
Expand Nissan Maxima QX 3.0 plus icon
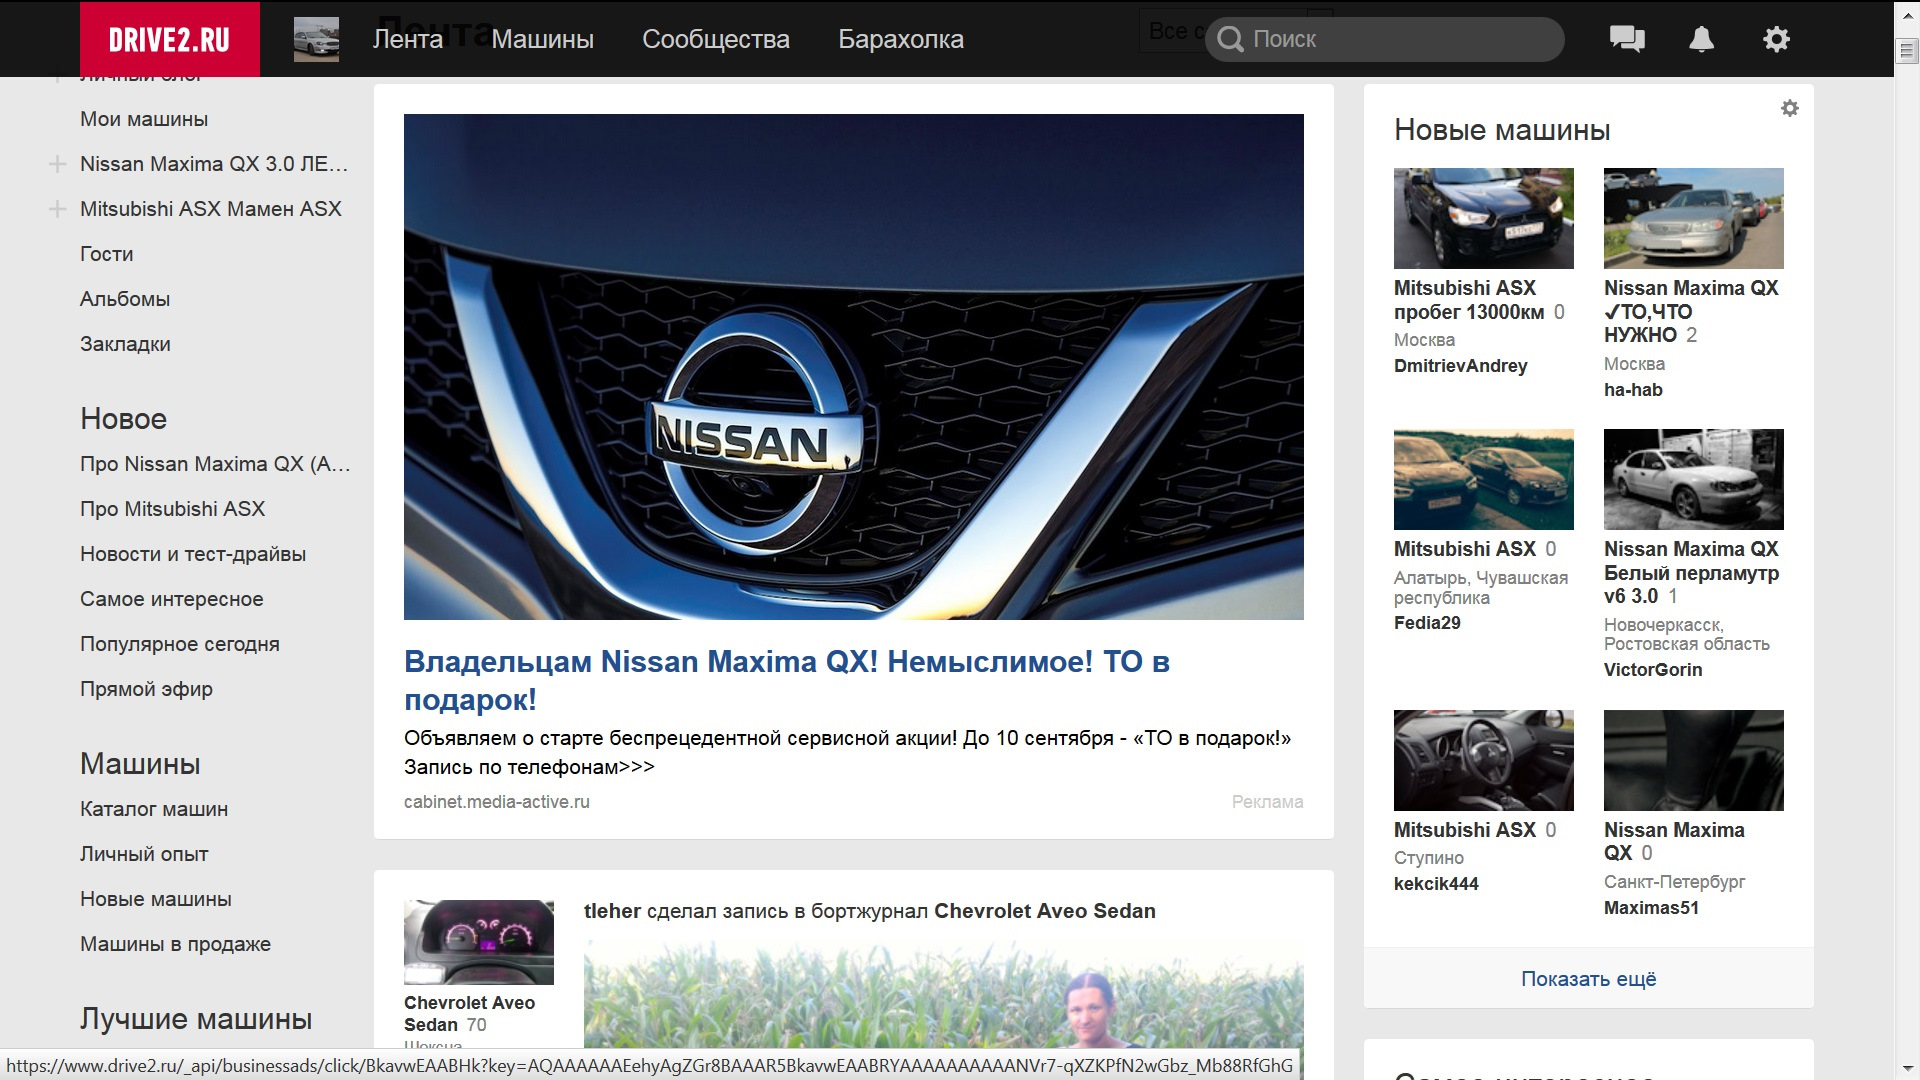point(57,164)
